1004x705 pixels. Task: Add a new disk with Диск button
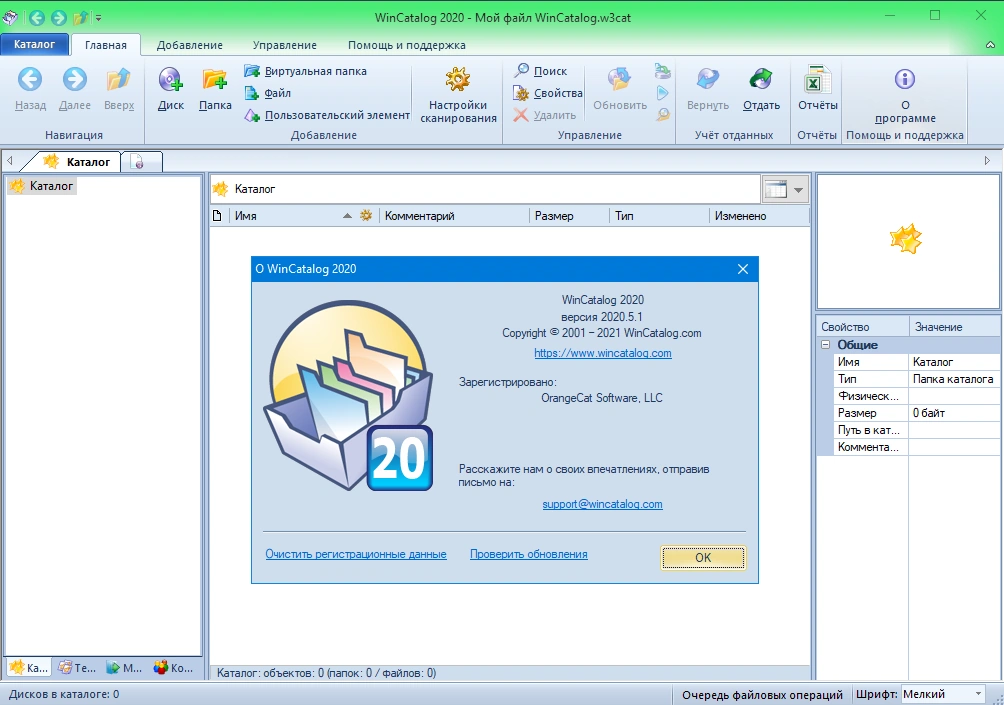(171, 89)
